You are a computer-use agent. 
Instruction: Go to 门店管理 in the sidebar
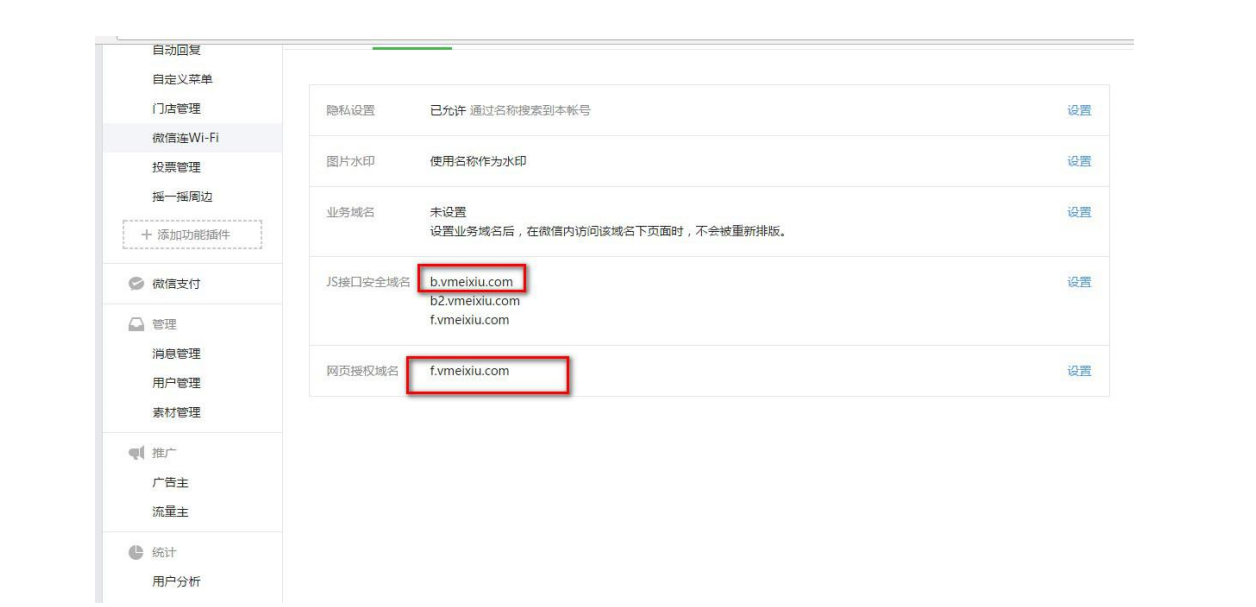click(x=176, y=109)
